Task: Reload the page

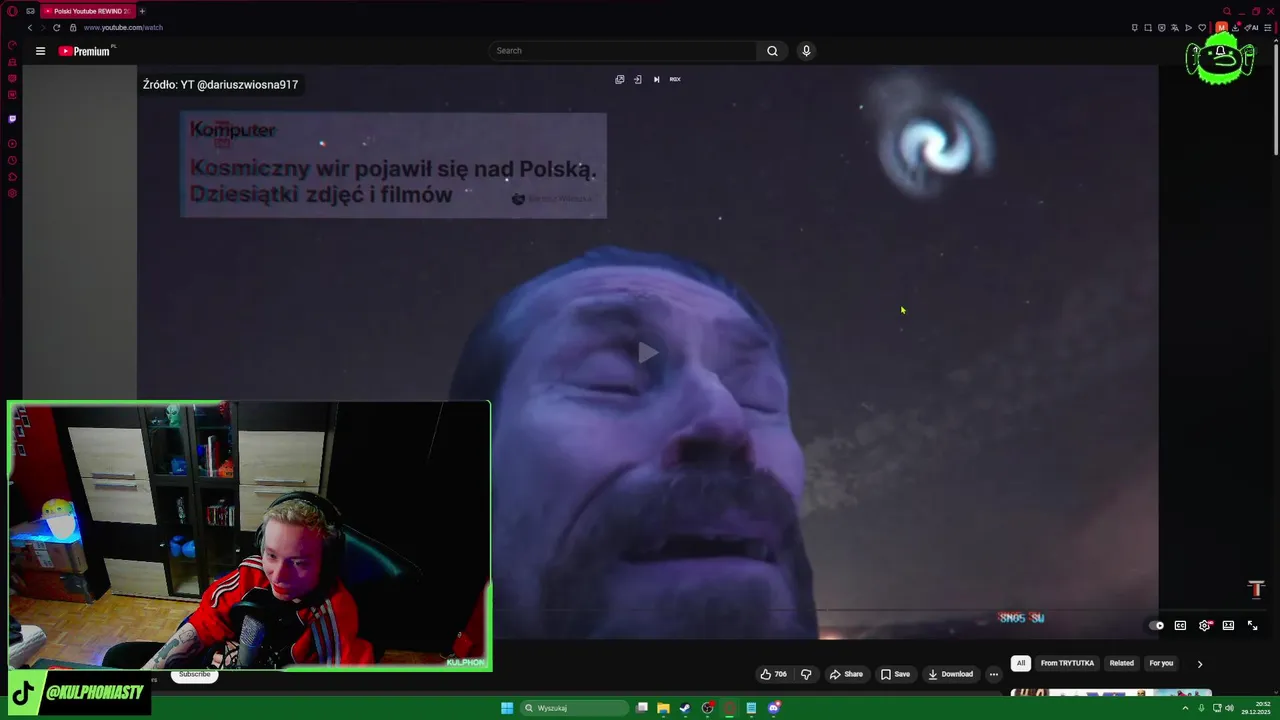Action: [x=56, y=27]
